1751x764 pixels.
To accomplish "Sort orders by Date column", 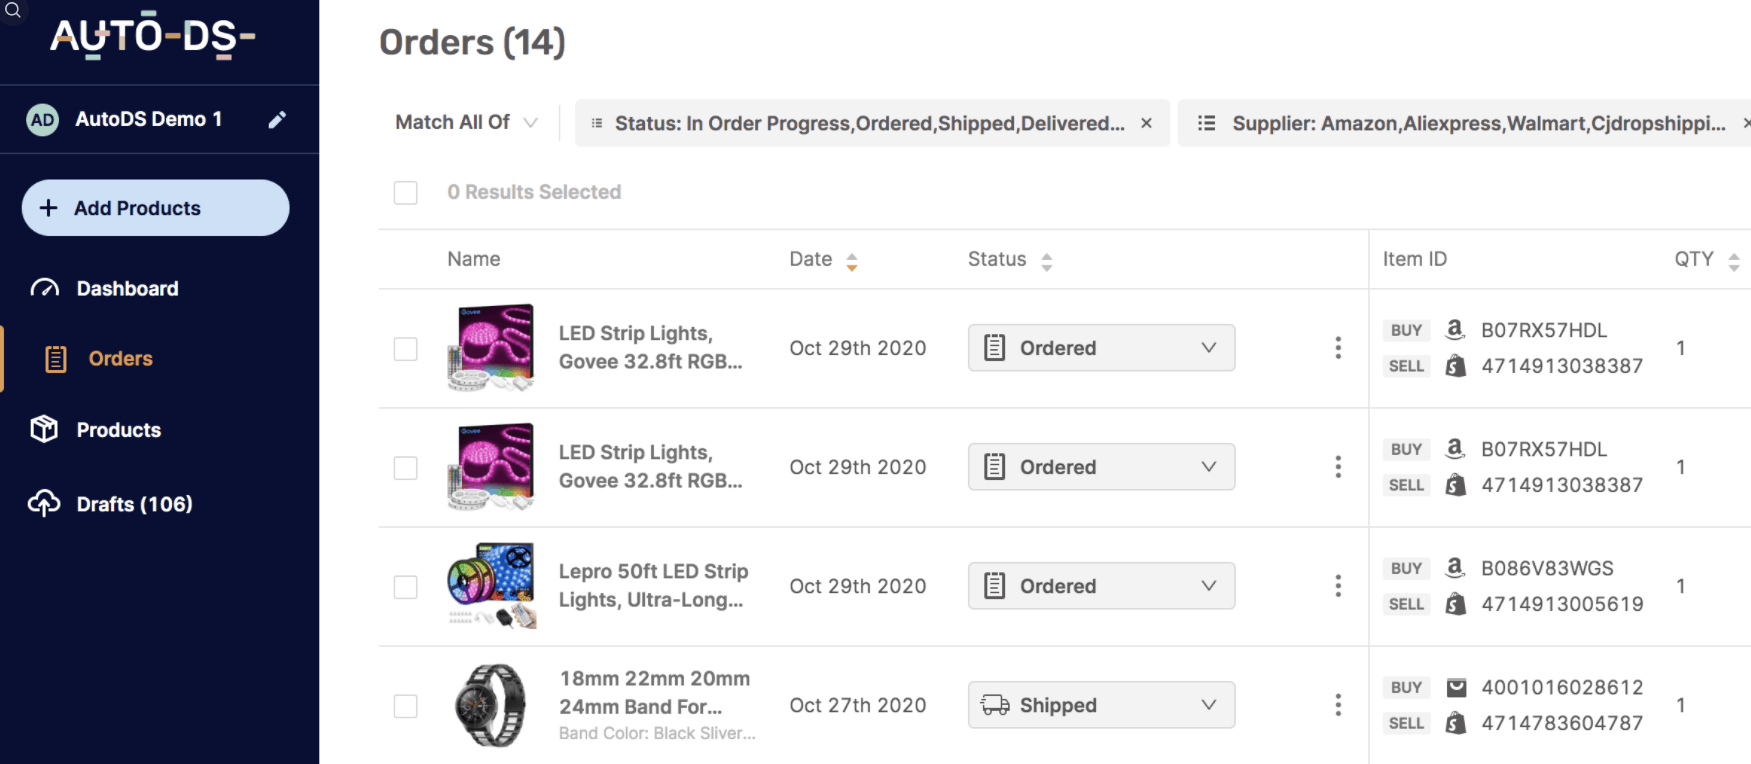I will click(851, 261).
